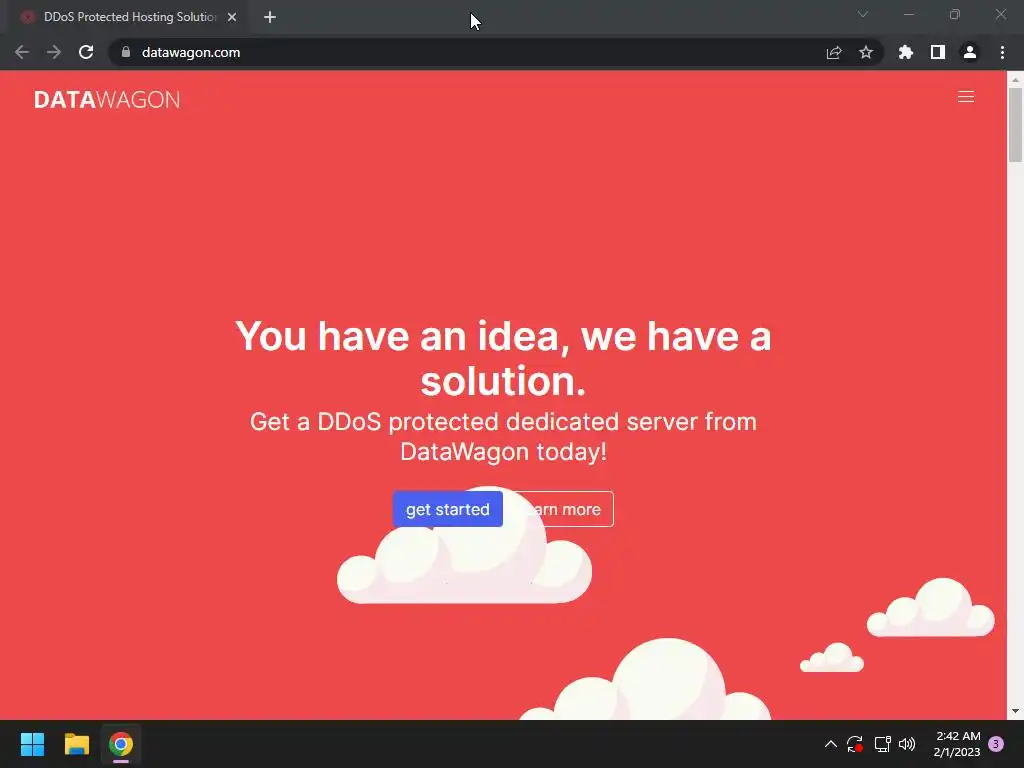Screen dimensions: 1024x768
Task: Open the notification badge showing 3
Action: (x=996, y=744)
